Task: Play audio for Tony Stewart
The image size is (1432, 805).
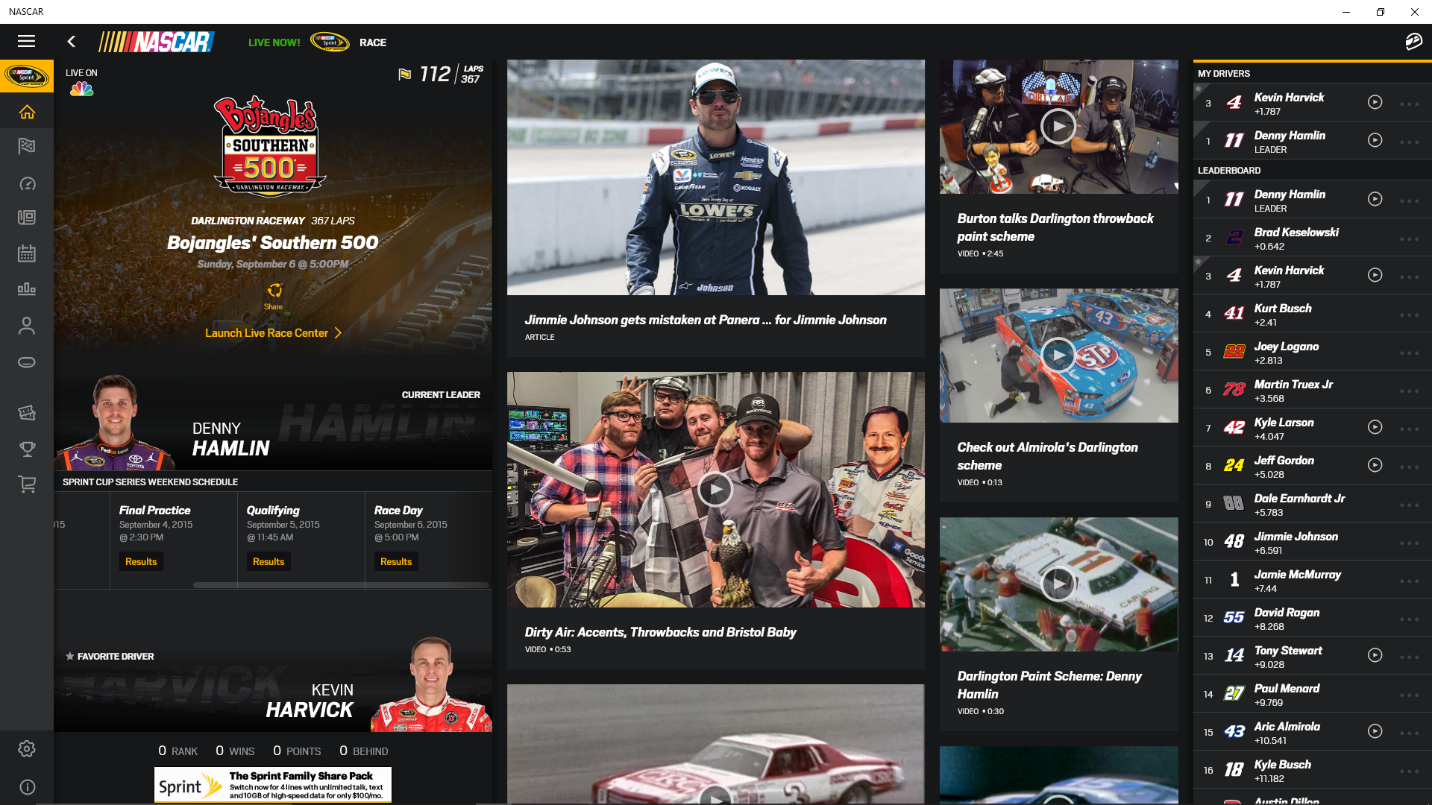Action: point(1375,655)
